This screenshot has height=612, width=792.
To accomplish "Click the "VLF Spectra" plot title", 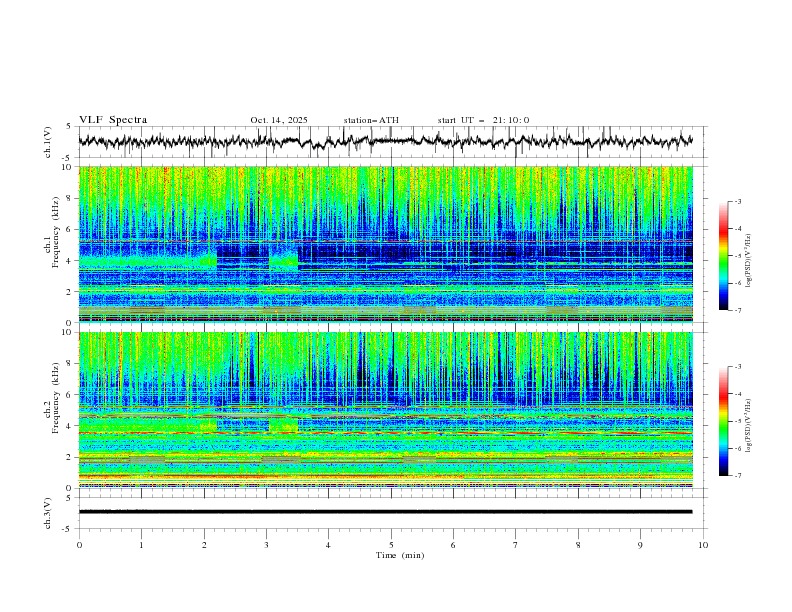I will (x=113, y=120).
